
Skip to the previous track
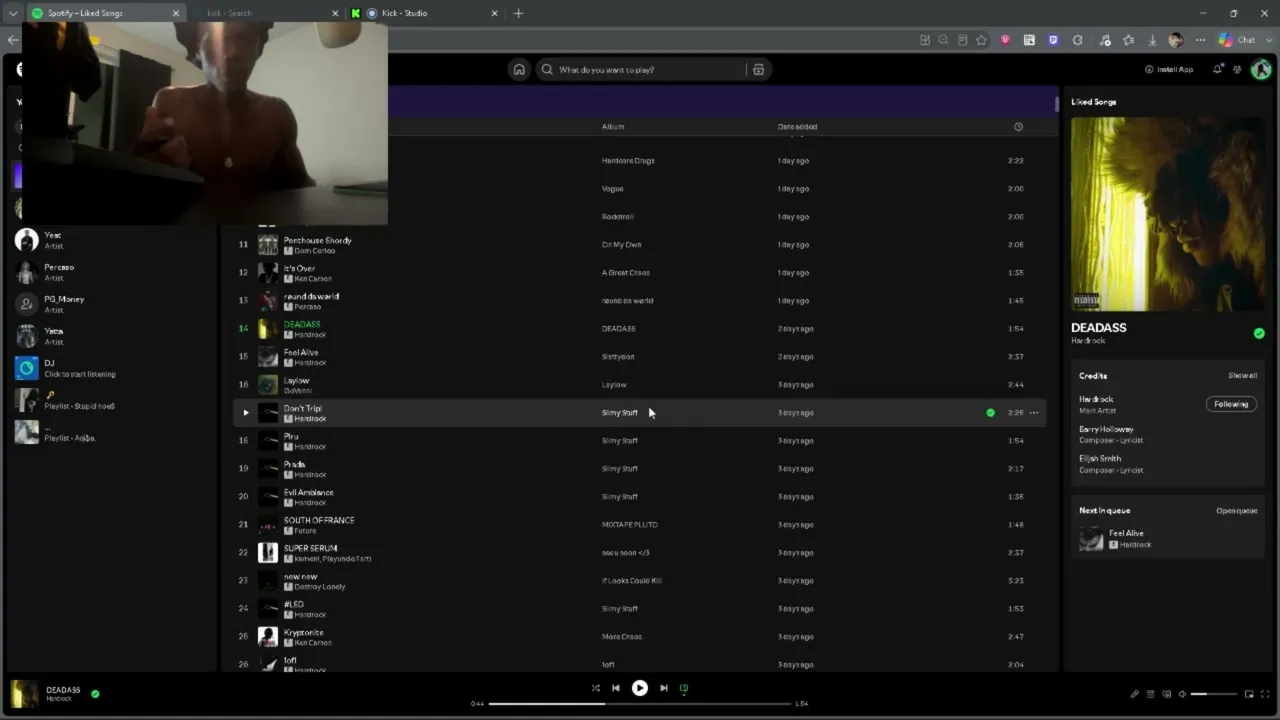tap(616, 688)
